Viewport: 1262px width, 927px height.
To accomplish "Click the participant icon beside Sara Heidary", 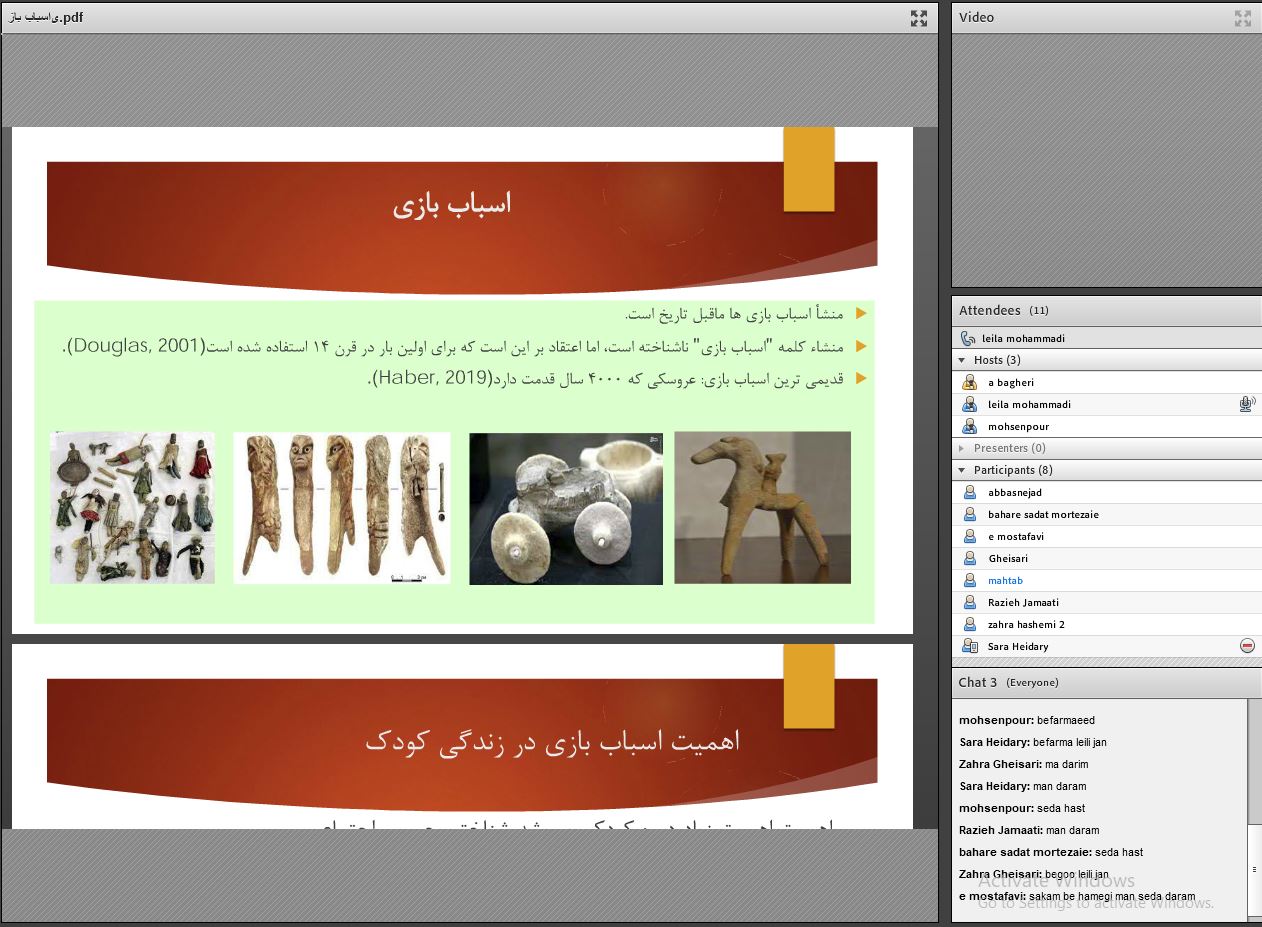I will point(969,647).
